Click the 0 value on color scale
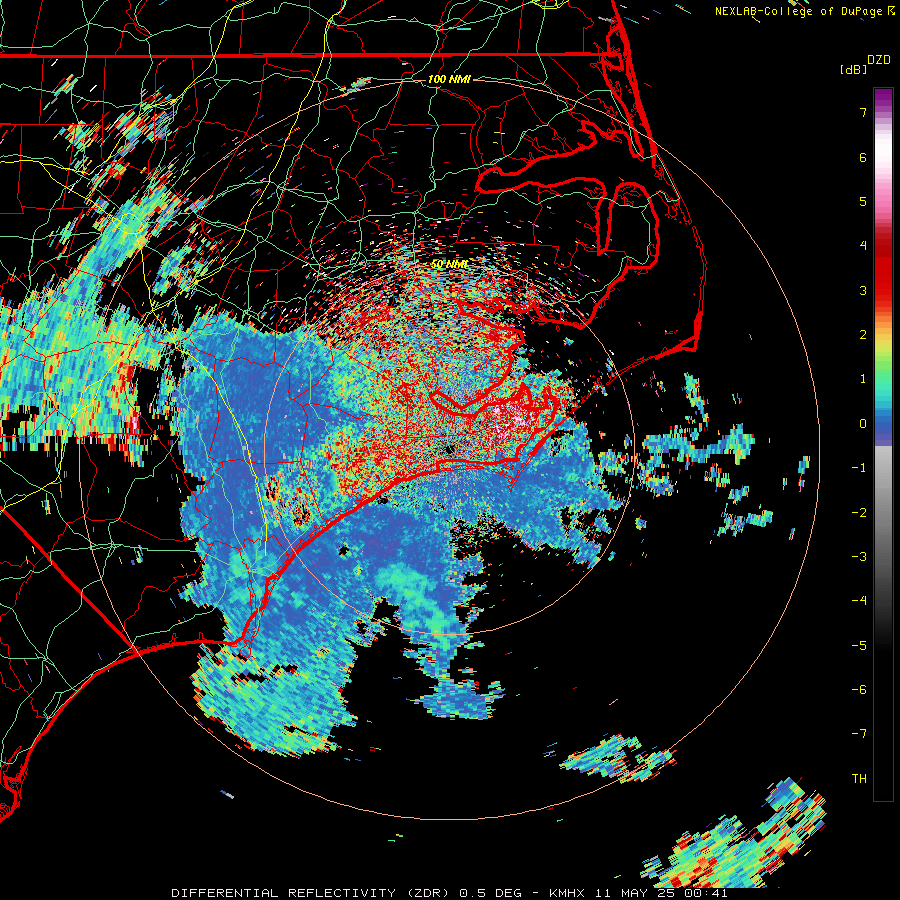Viewport: 900px width, 900px height. 863,424
